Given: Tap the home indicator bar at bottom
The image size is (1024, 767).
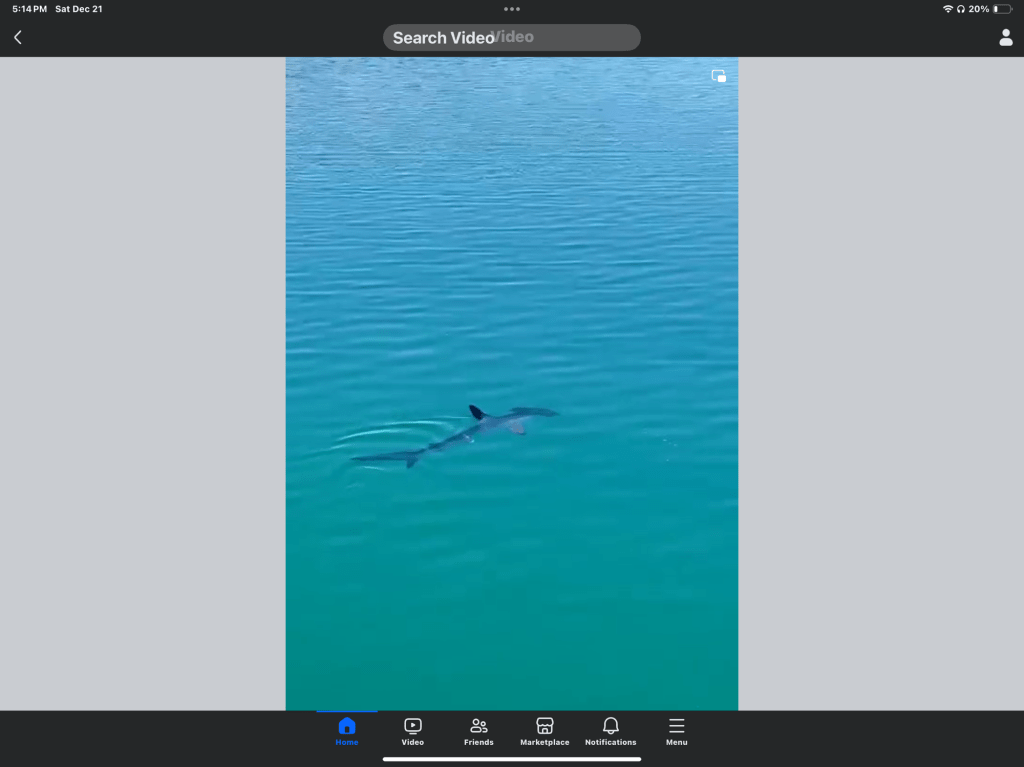Looking at the screenshot, I should point(512,759).
